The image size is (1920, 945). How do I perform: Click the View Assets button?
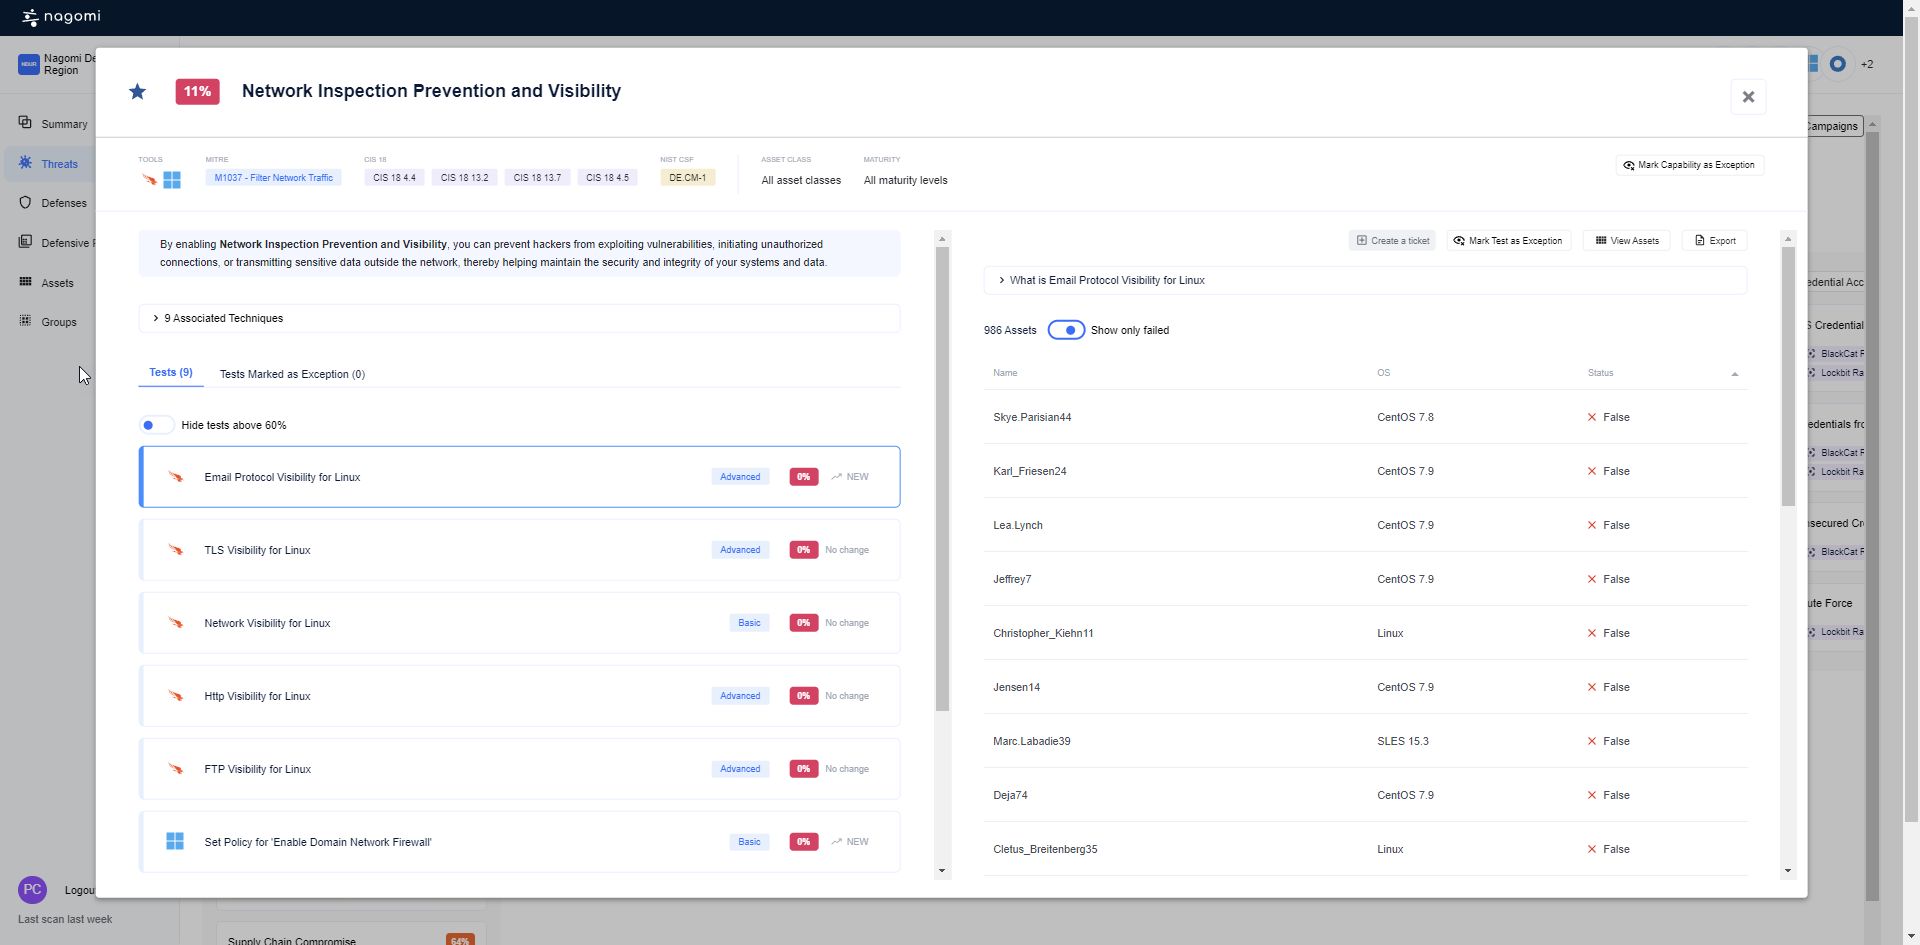coord(1627,241)
